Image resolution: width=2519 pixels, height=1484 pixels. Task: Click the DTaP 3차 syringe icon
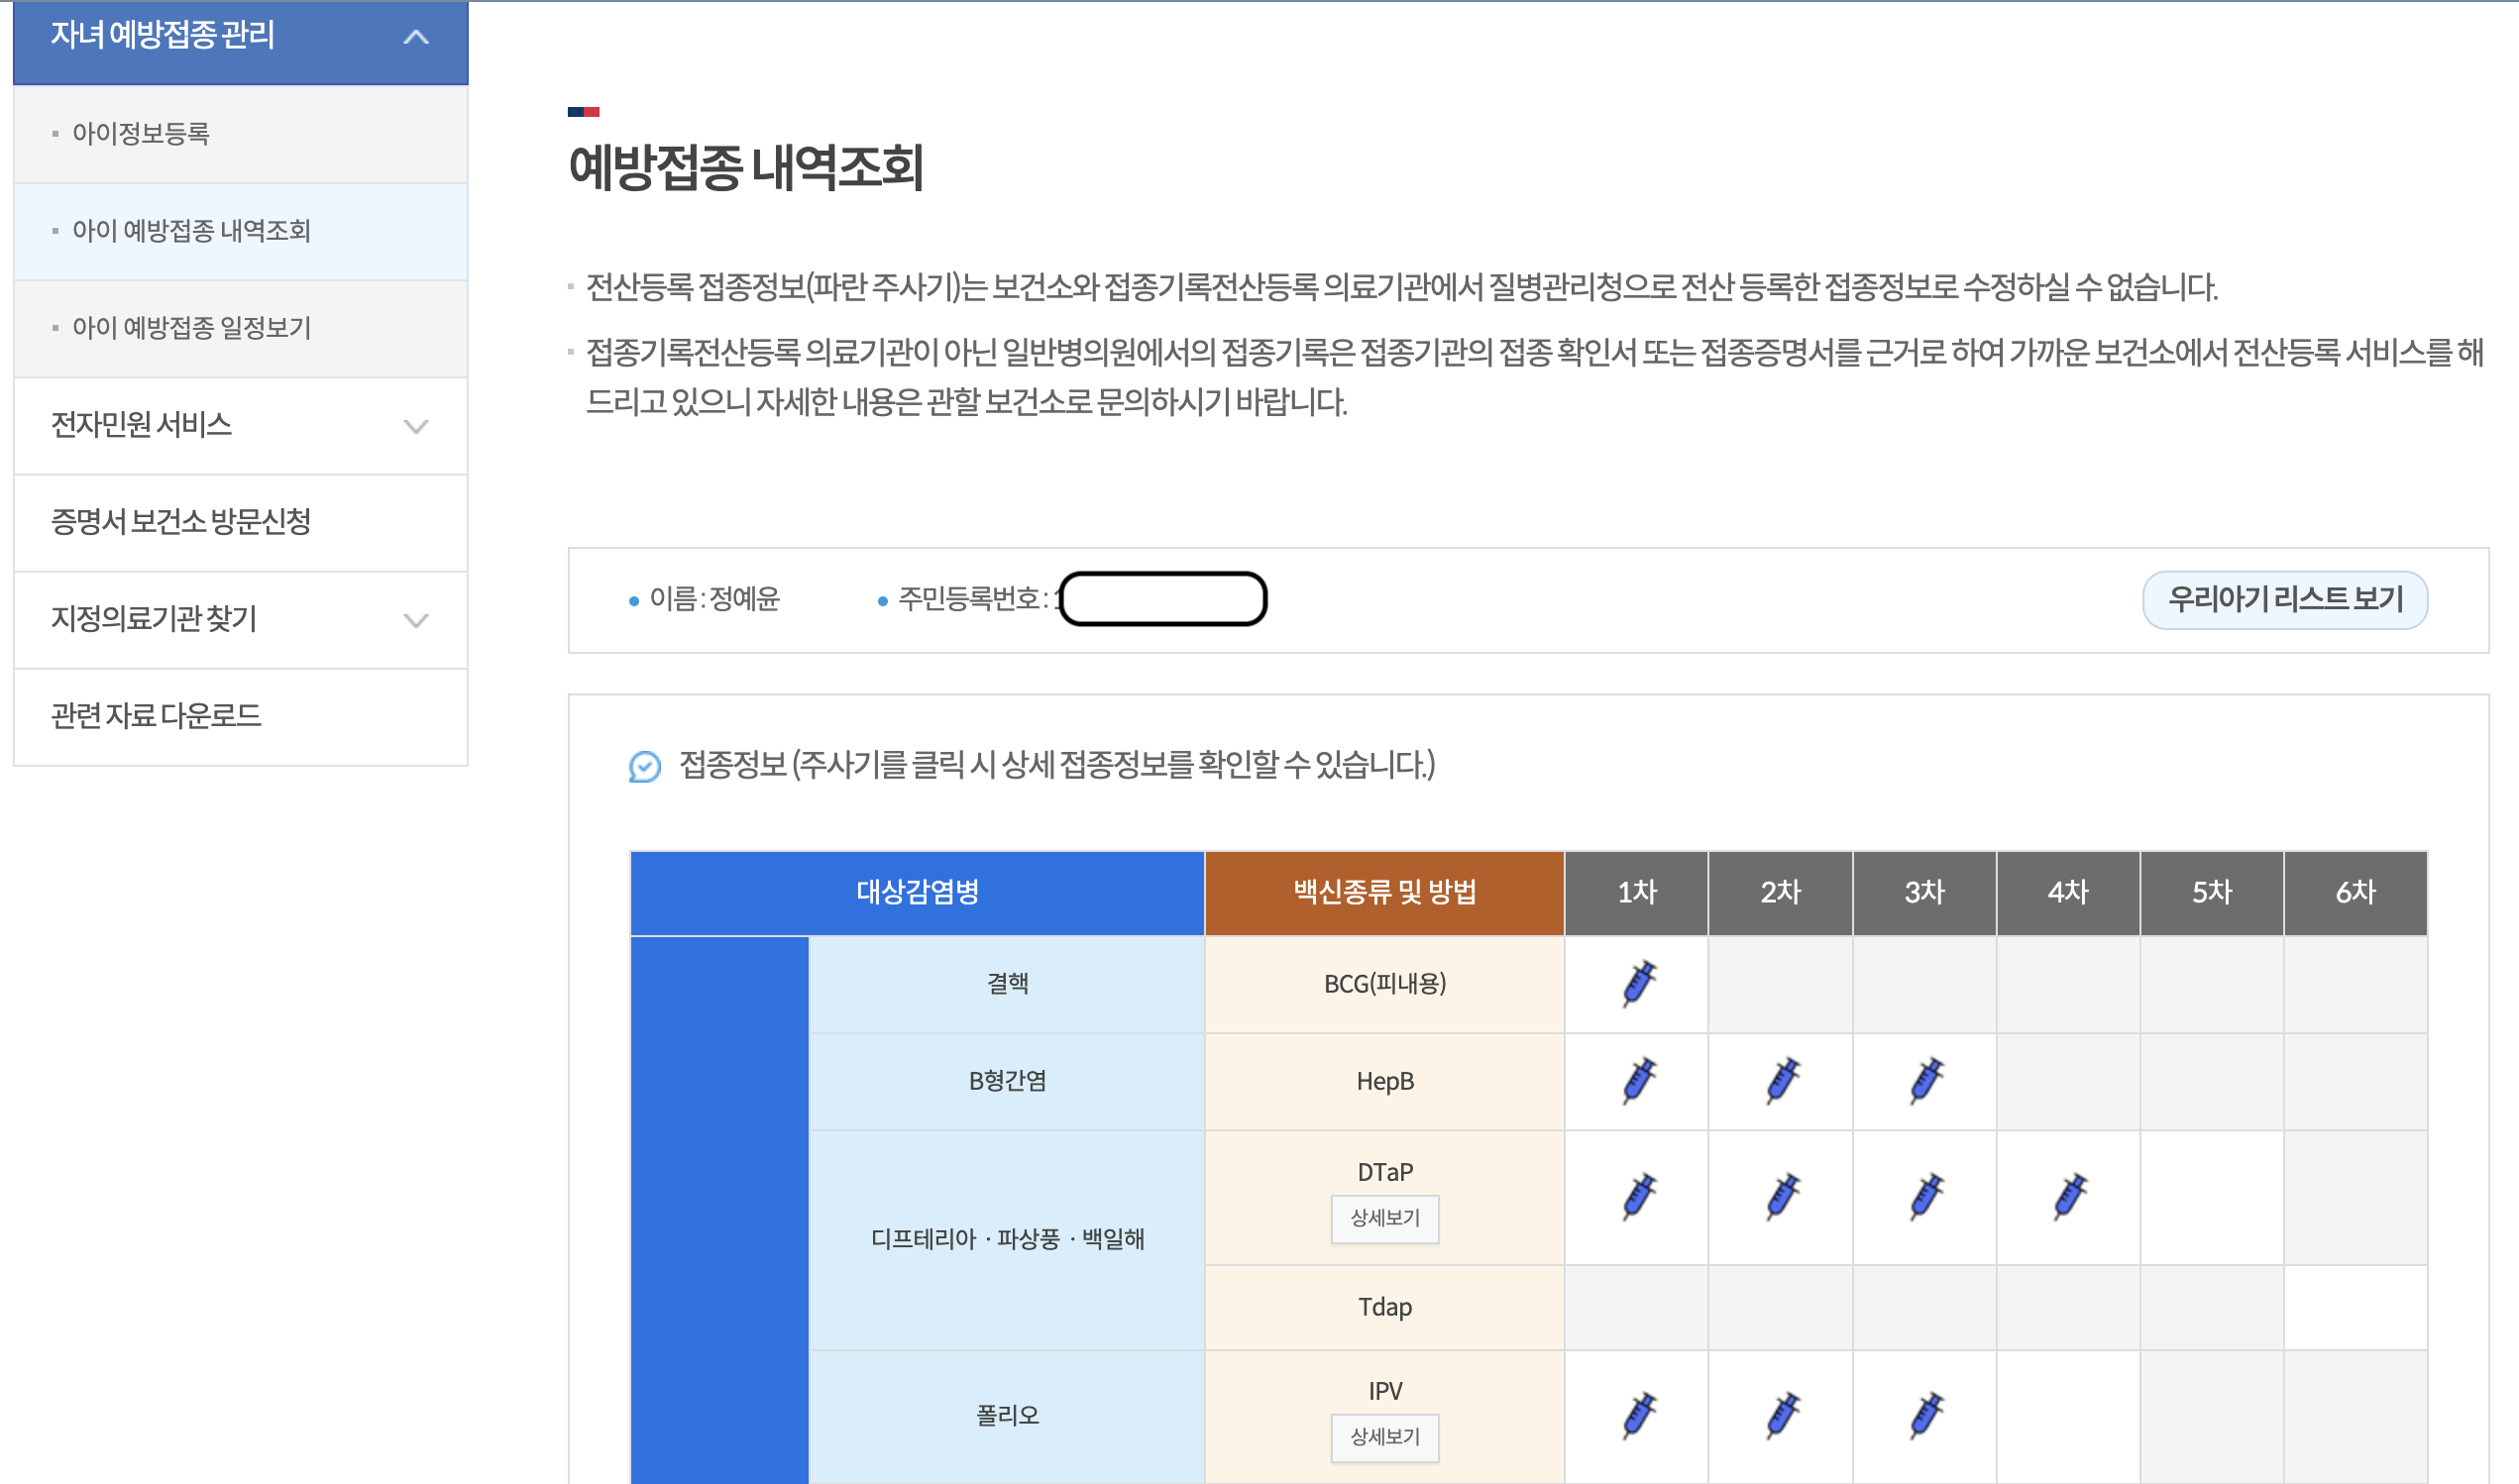(x=1926, y=1197)
